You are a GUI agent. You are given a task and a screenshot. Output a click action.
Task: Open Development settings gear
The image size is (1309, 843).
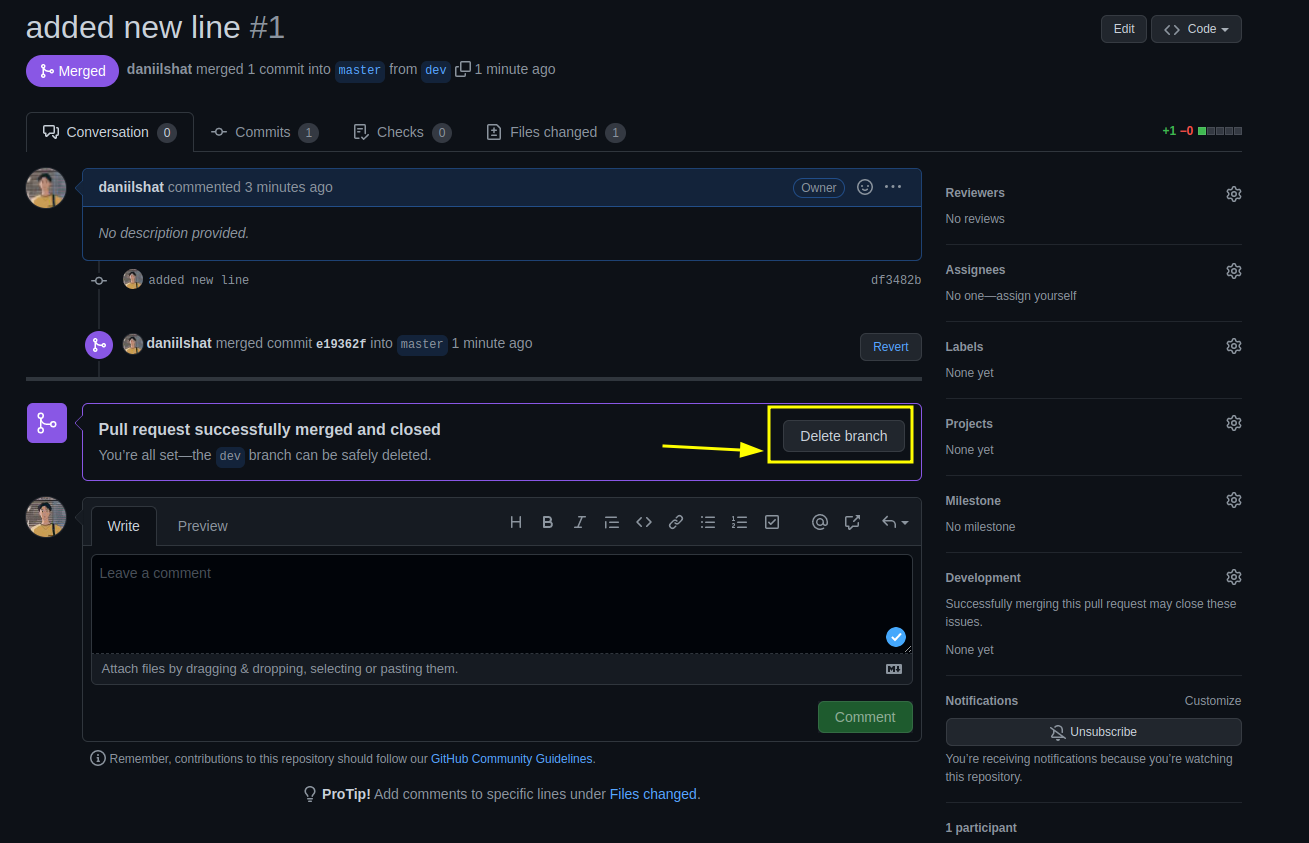click(1234, 577)
